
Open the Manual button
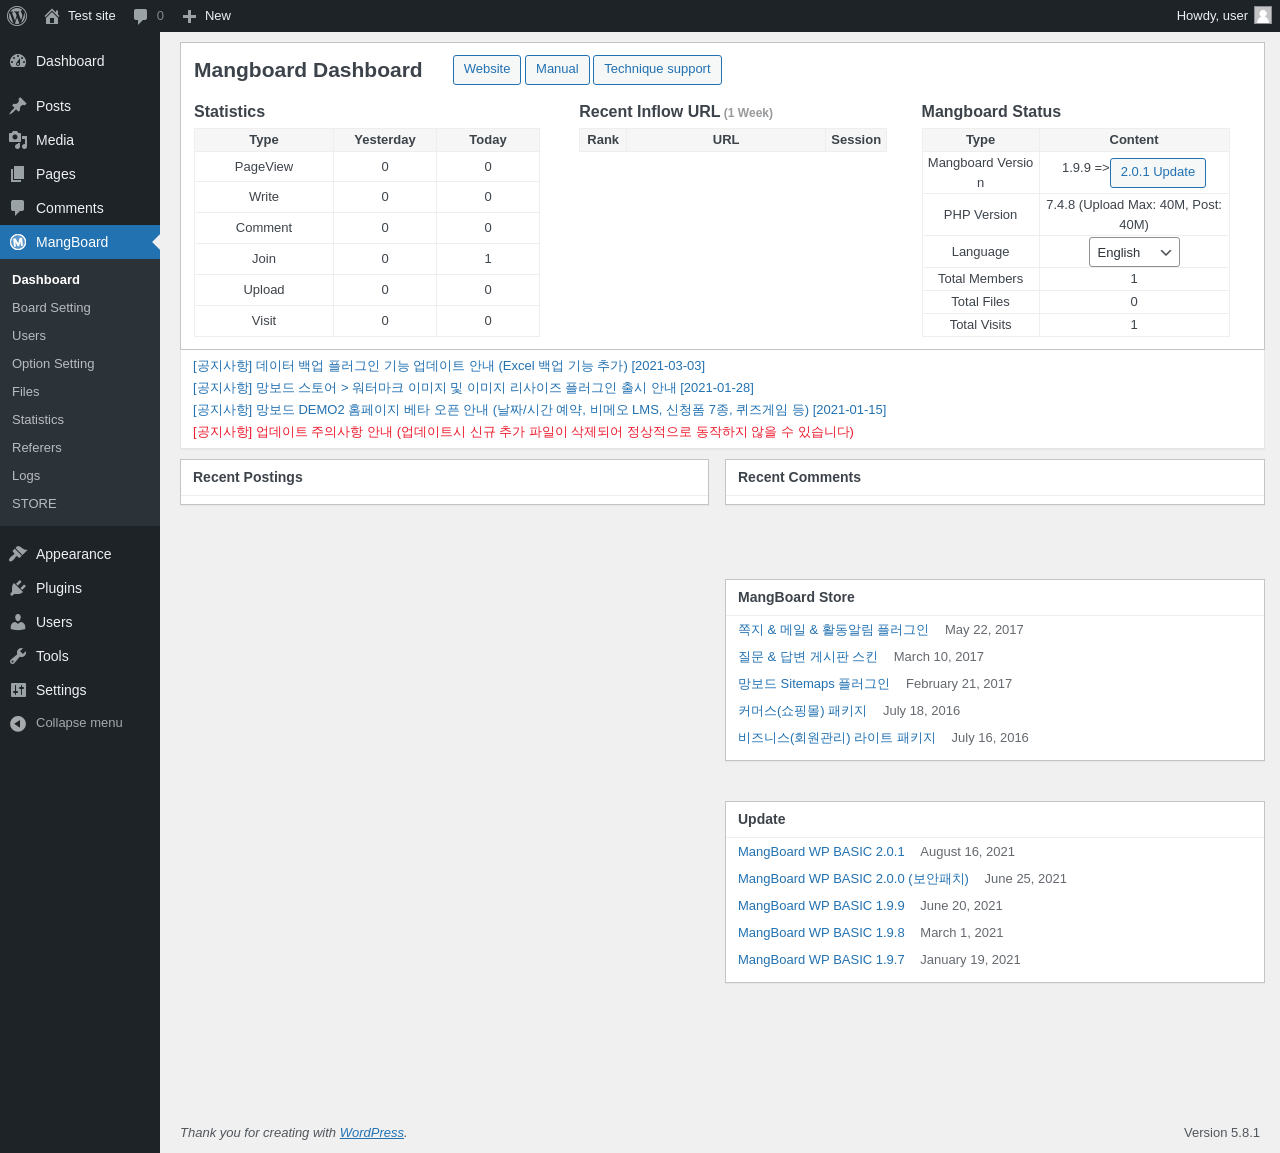(x=557, y=70)
